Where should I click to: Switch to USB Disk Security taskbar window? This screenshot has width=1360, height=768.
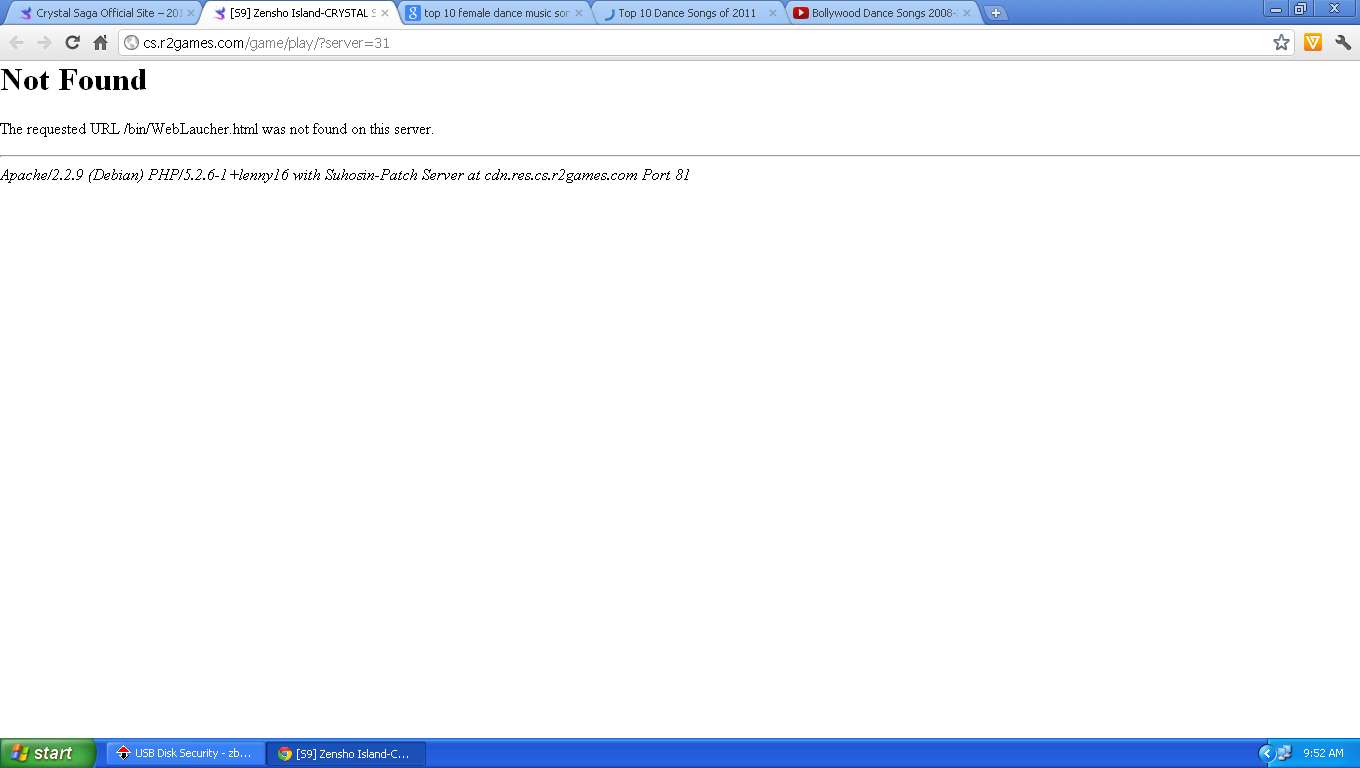coord(186,753)
